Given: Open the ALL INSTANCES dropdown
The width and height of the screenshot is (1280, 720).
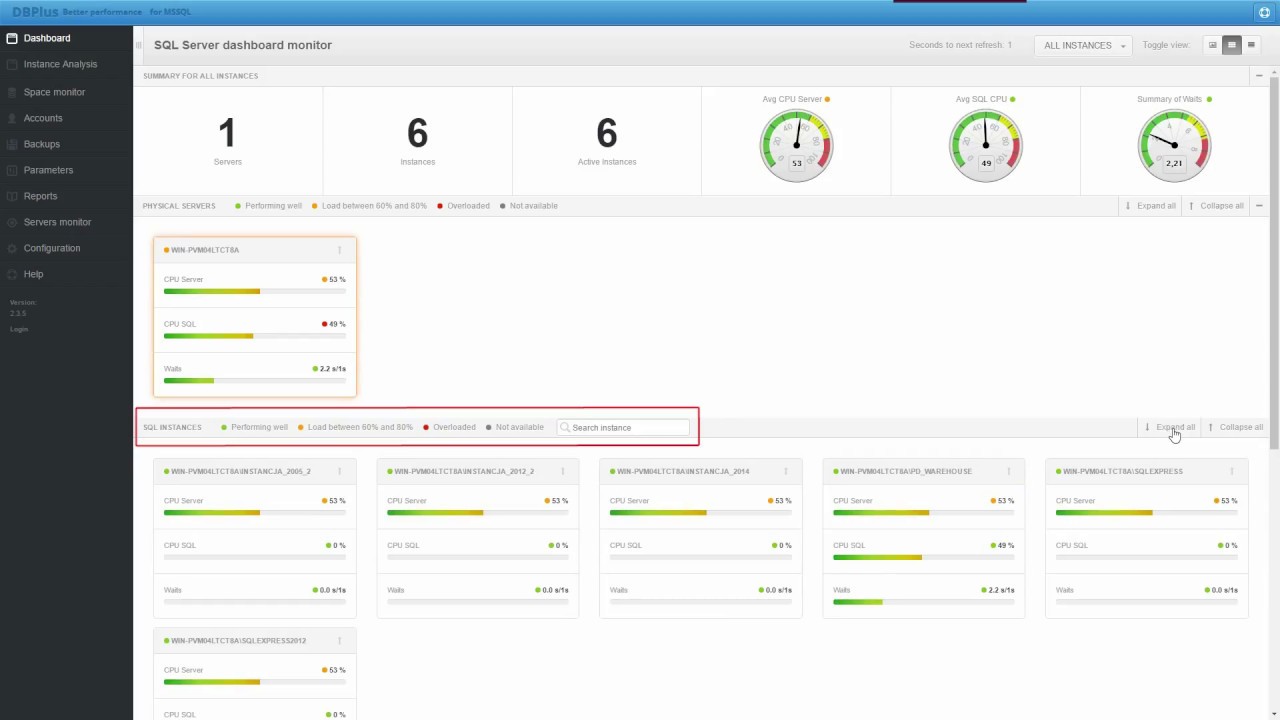Looking at the screenshot, I should 1084,45.
